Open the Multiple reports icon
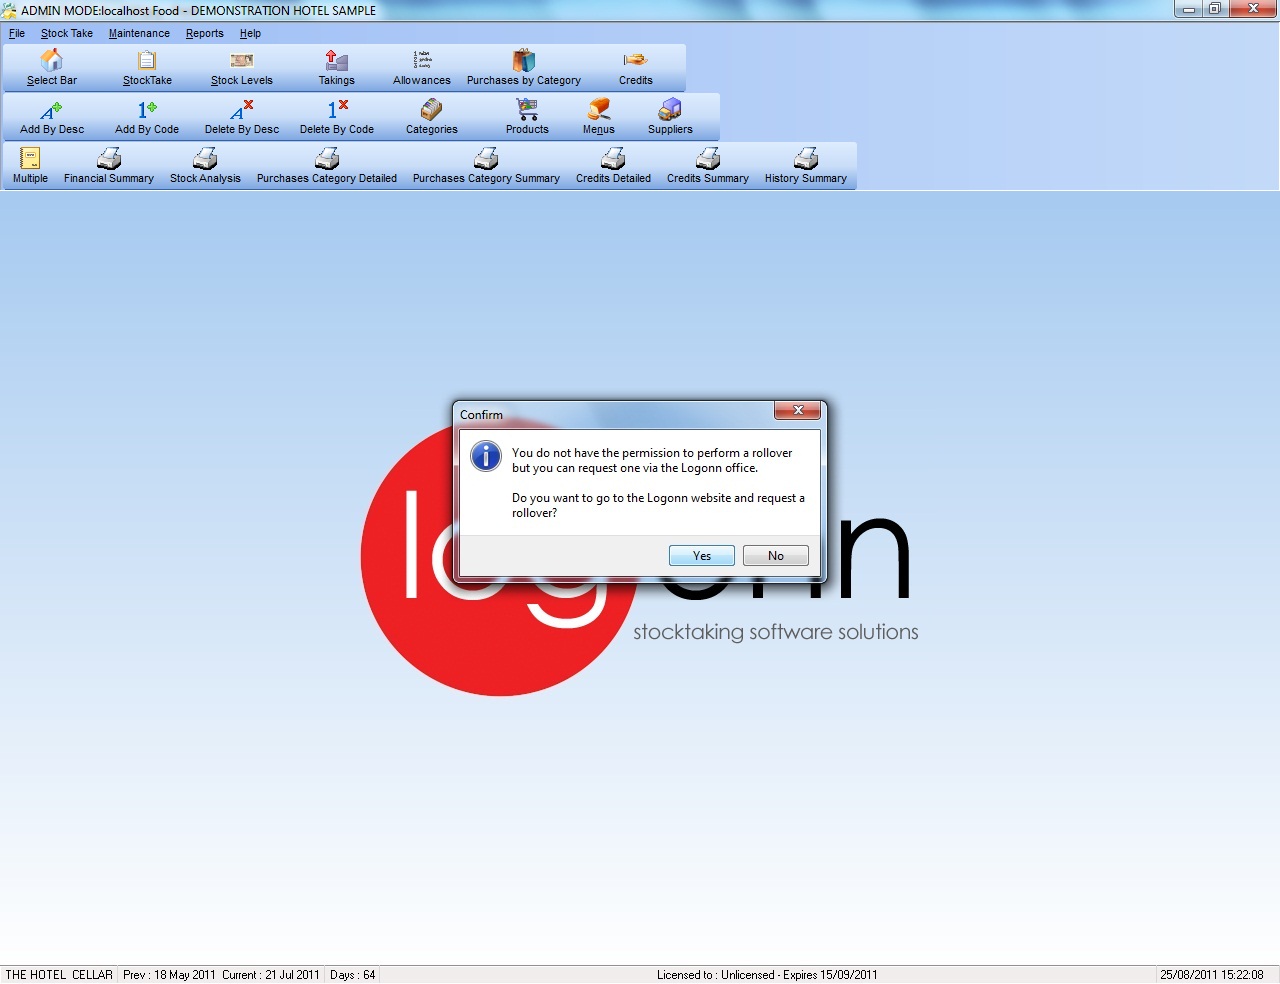1280x984 pixels. coord(30,166)
